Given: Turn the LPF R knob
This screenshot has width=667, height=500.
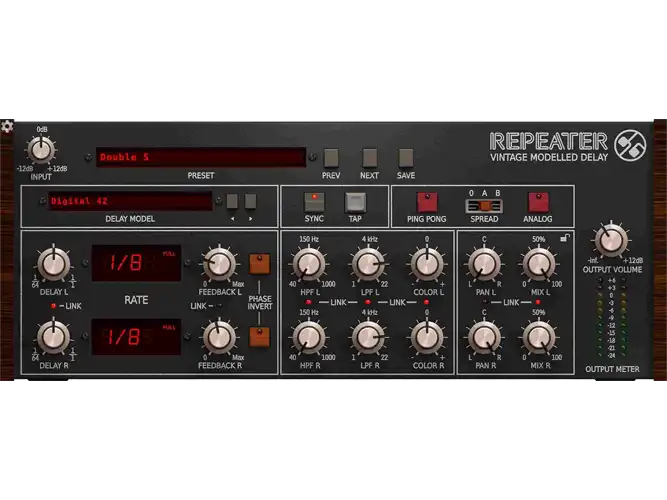Looking at the screenshot, I should (368, 337).
